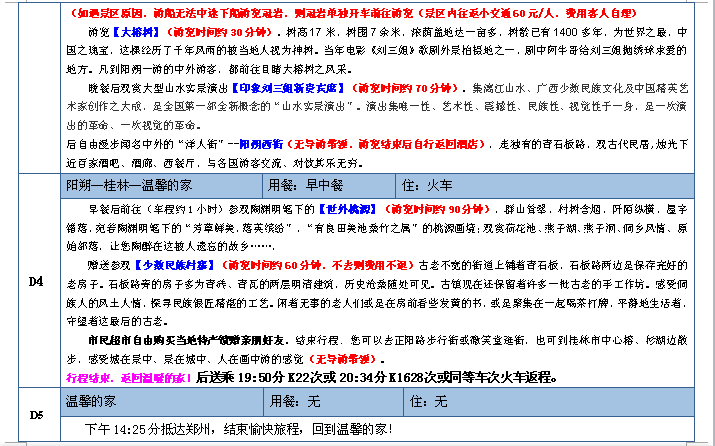Click the bold "后送乘19:50分K22次" train text
Viewport: 715px width, 446px height.
point(259,378)
